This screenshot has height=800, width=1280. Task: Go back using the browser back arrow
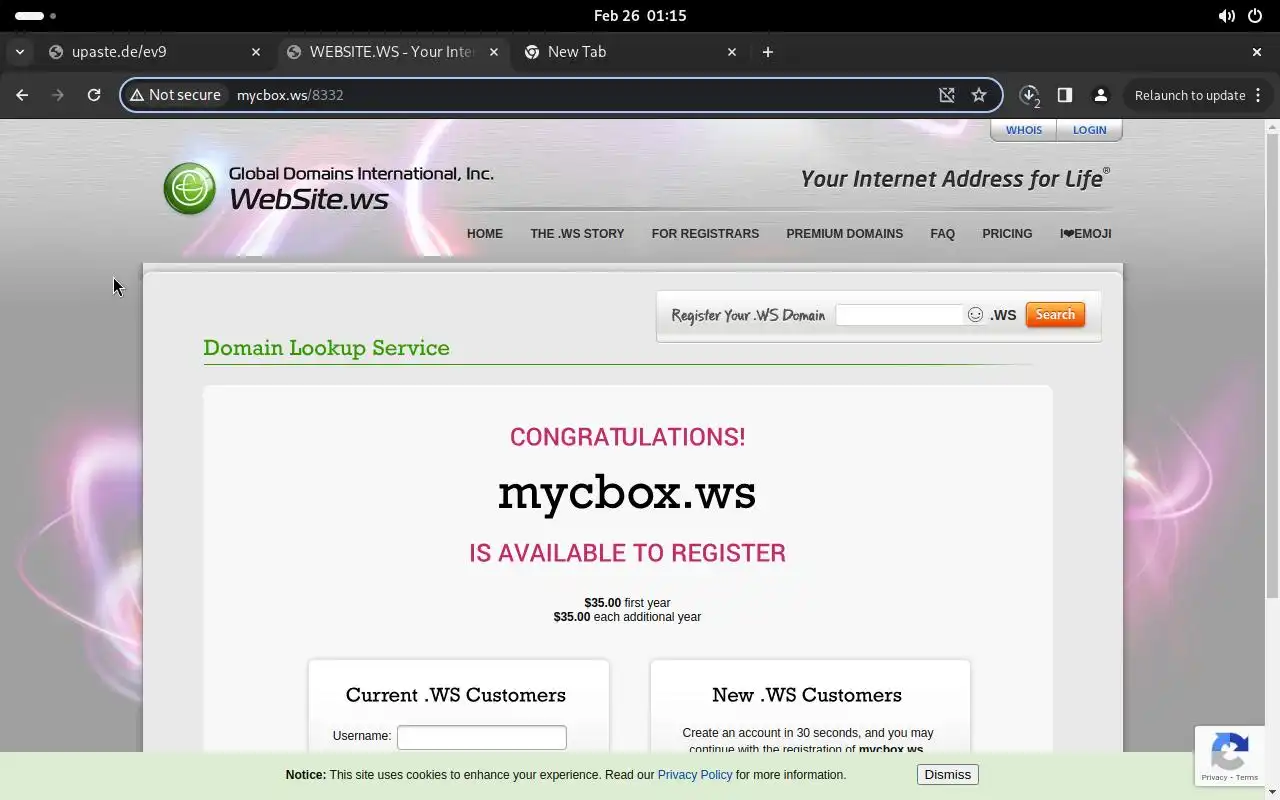pos(22,95)
